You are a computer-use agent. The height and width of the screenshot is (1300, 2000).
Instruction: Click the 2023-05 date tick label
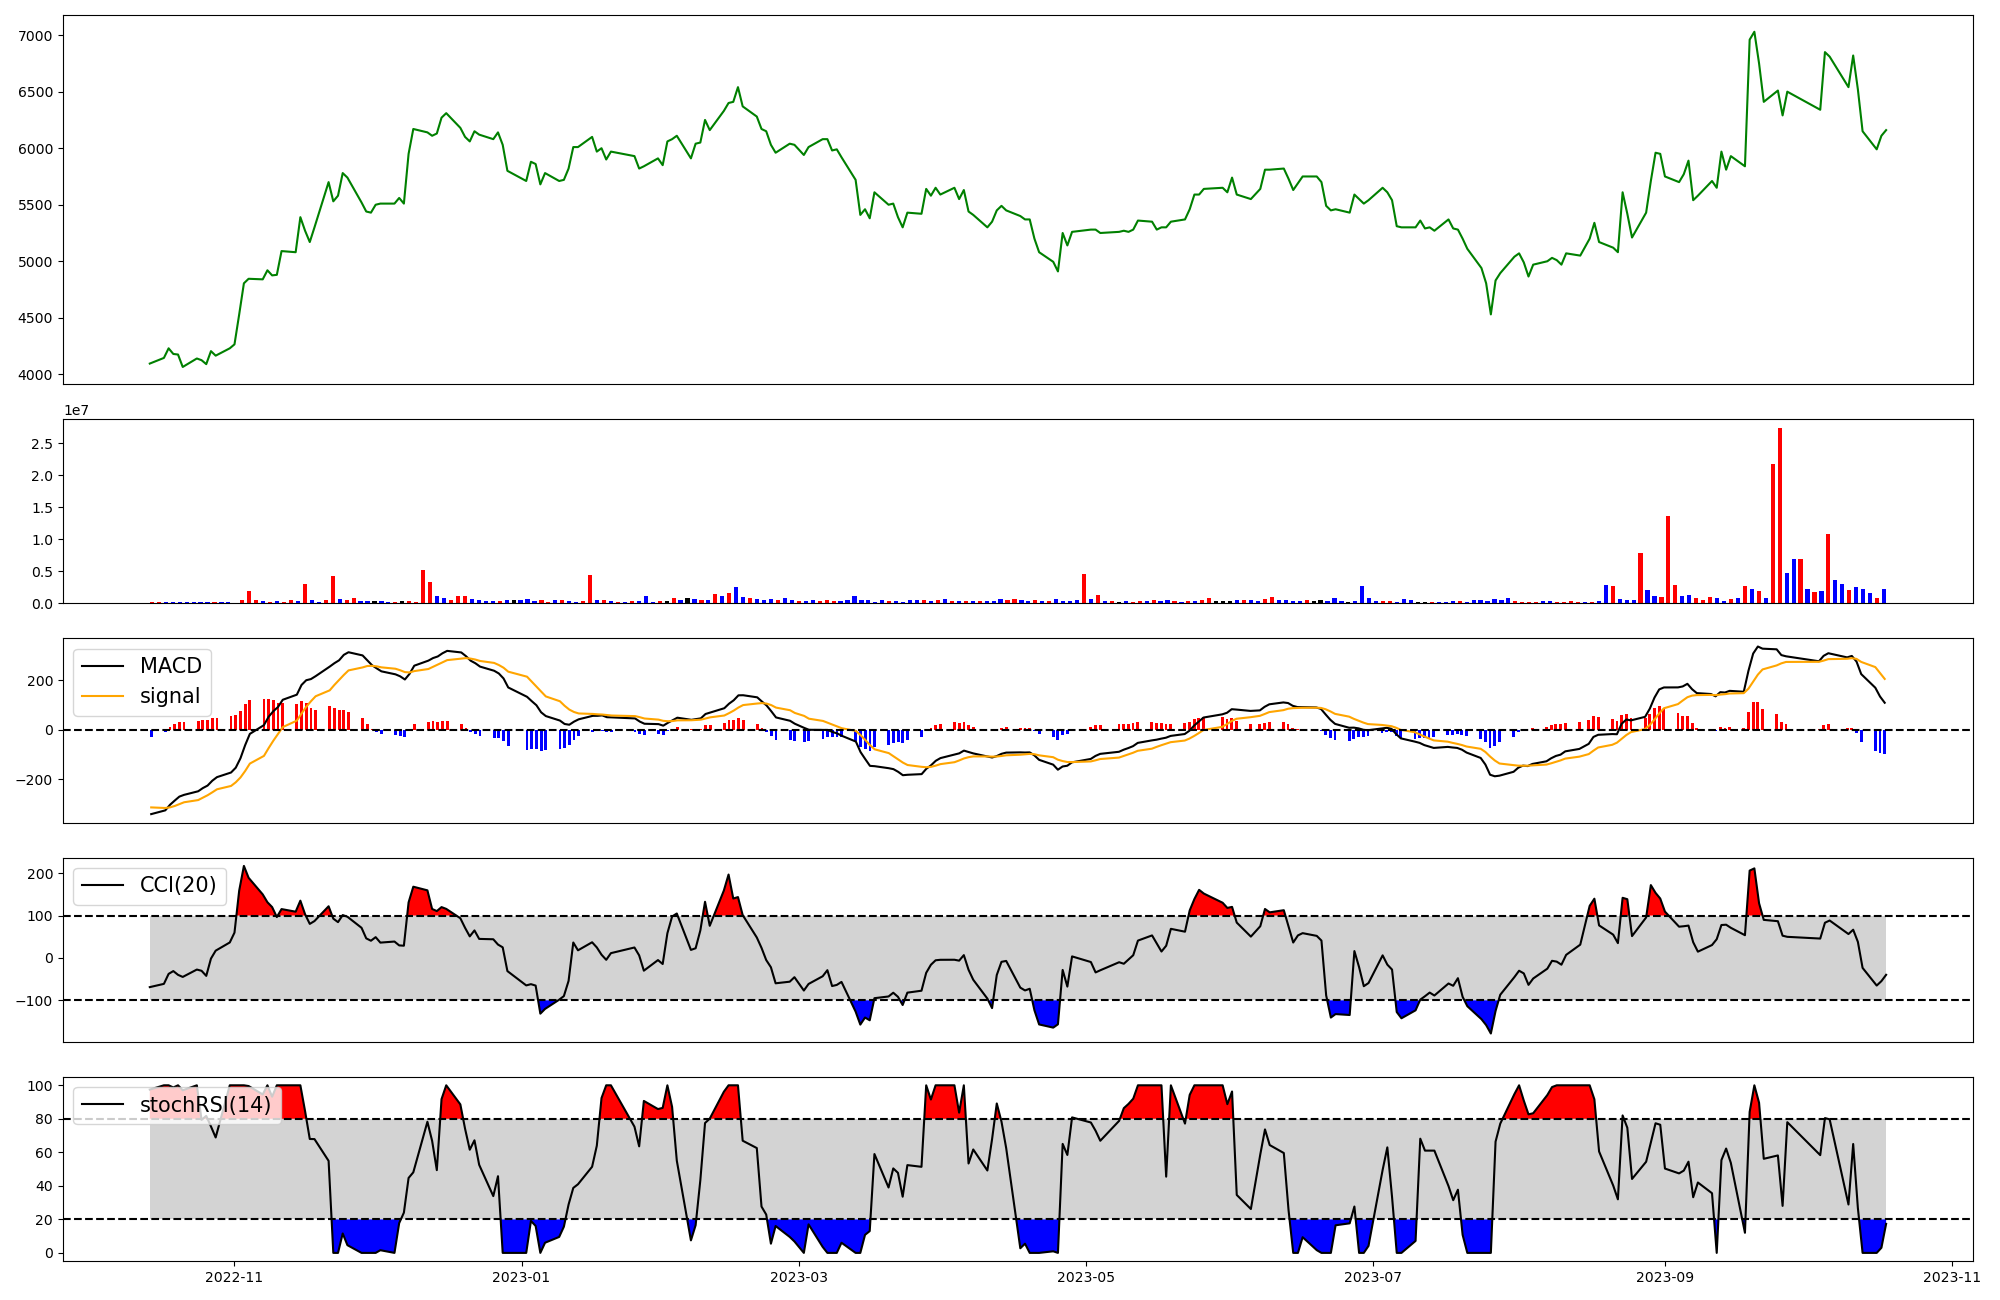1086,1277
